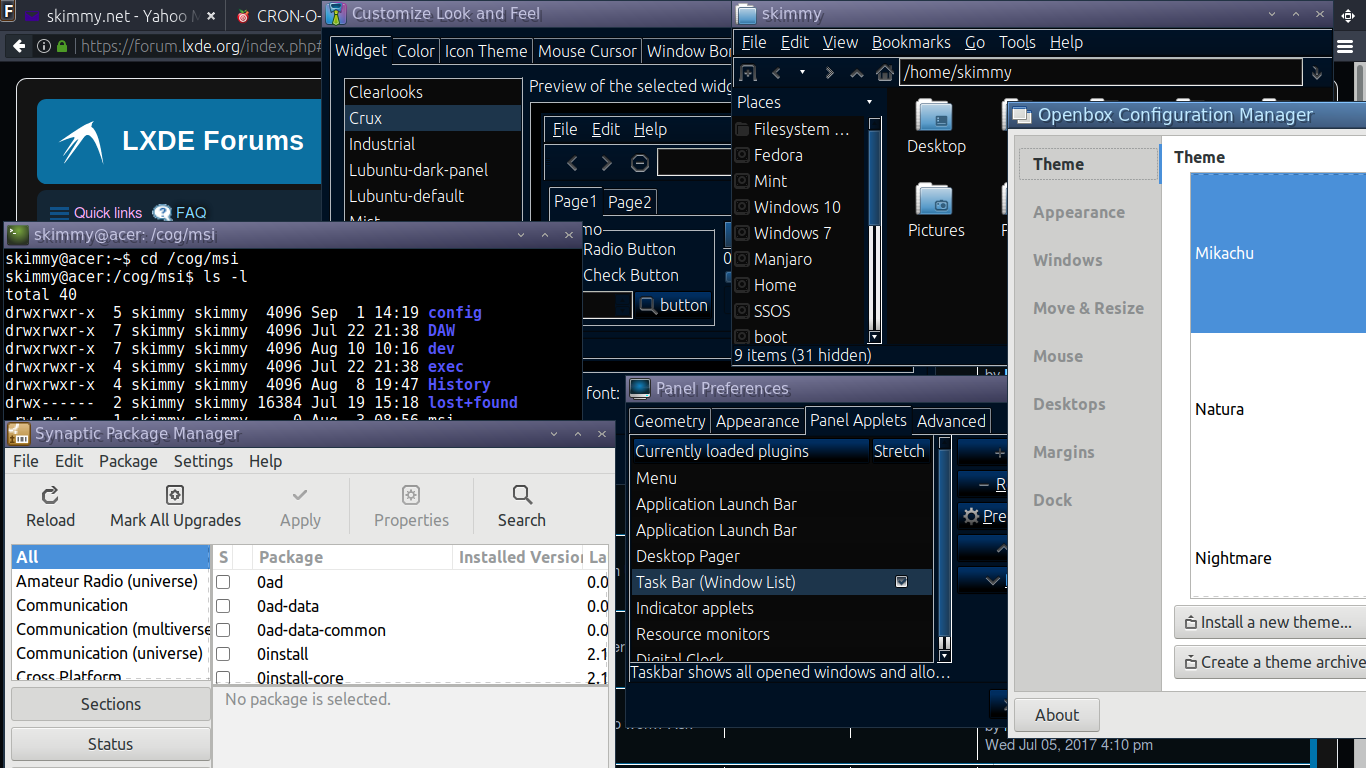Select the Industrial widget theme

pos(433,144)
